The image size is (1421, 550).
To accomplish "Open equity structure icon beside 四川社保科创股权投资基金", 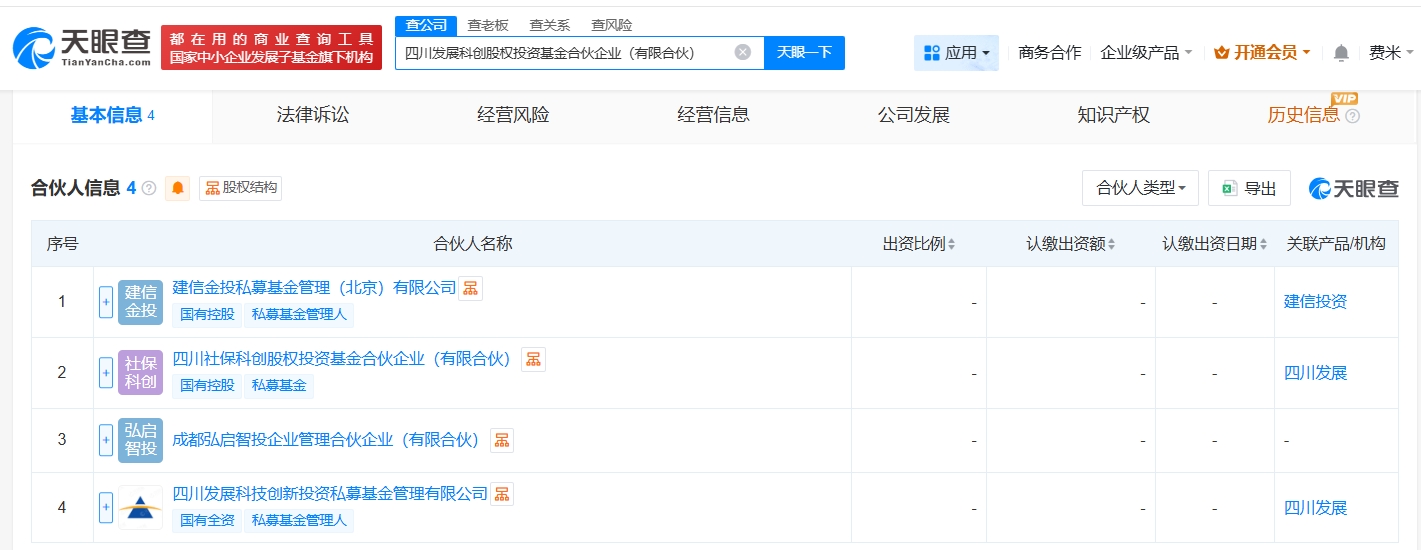I will pos(533,359).
